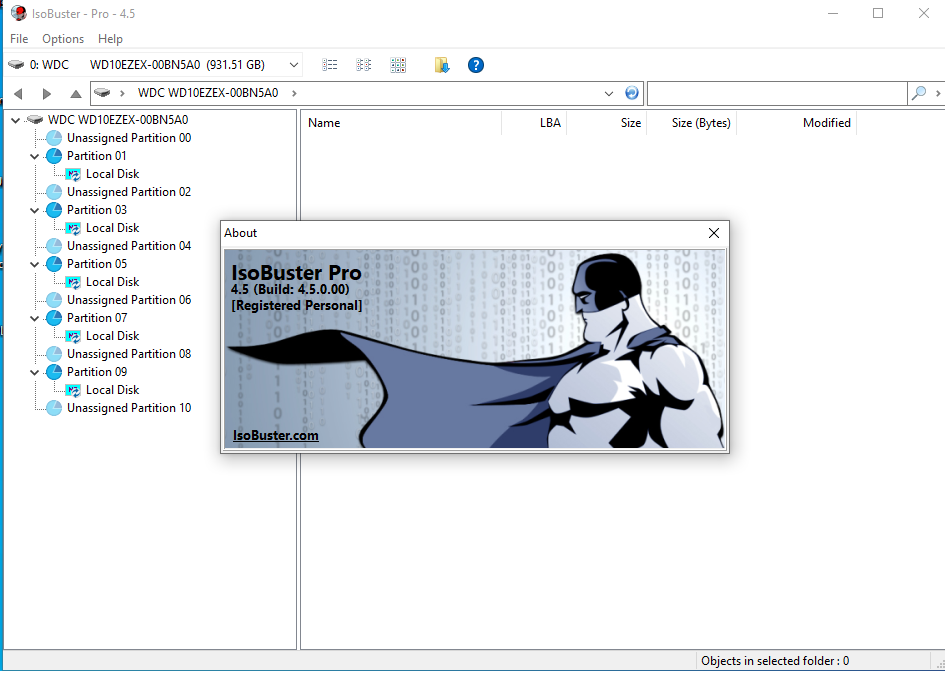
Task: Select Unassigned Partition 10
Action: pyautogui.click(x=129, y=408)
